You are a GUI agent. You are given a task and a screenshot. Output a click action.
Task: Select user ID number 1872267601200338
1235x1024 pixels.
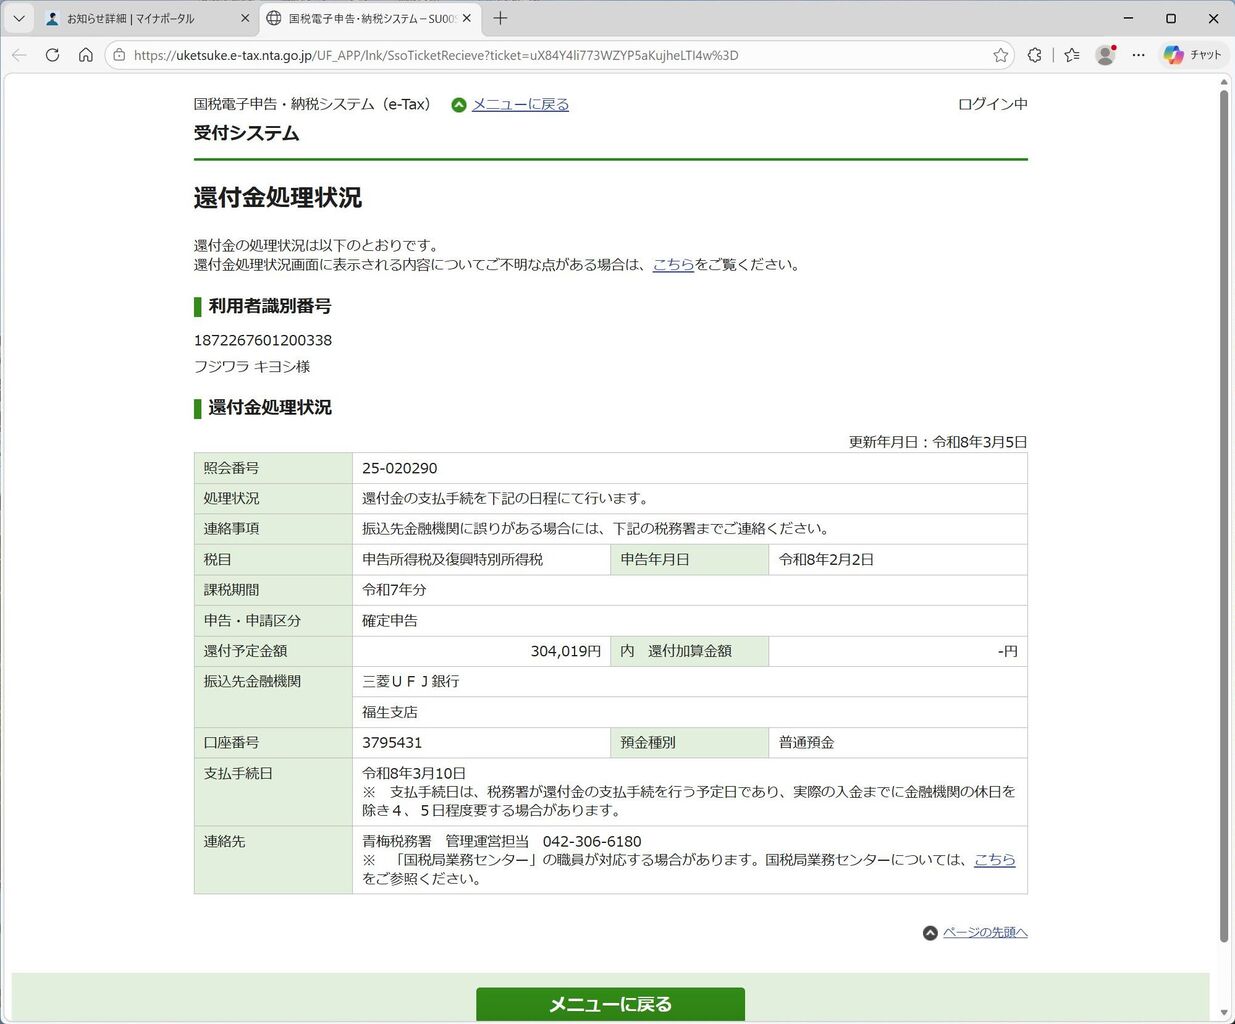(x=263, y=340)
